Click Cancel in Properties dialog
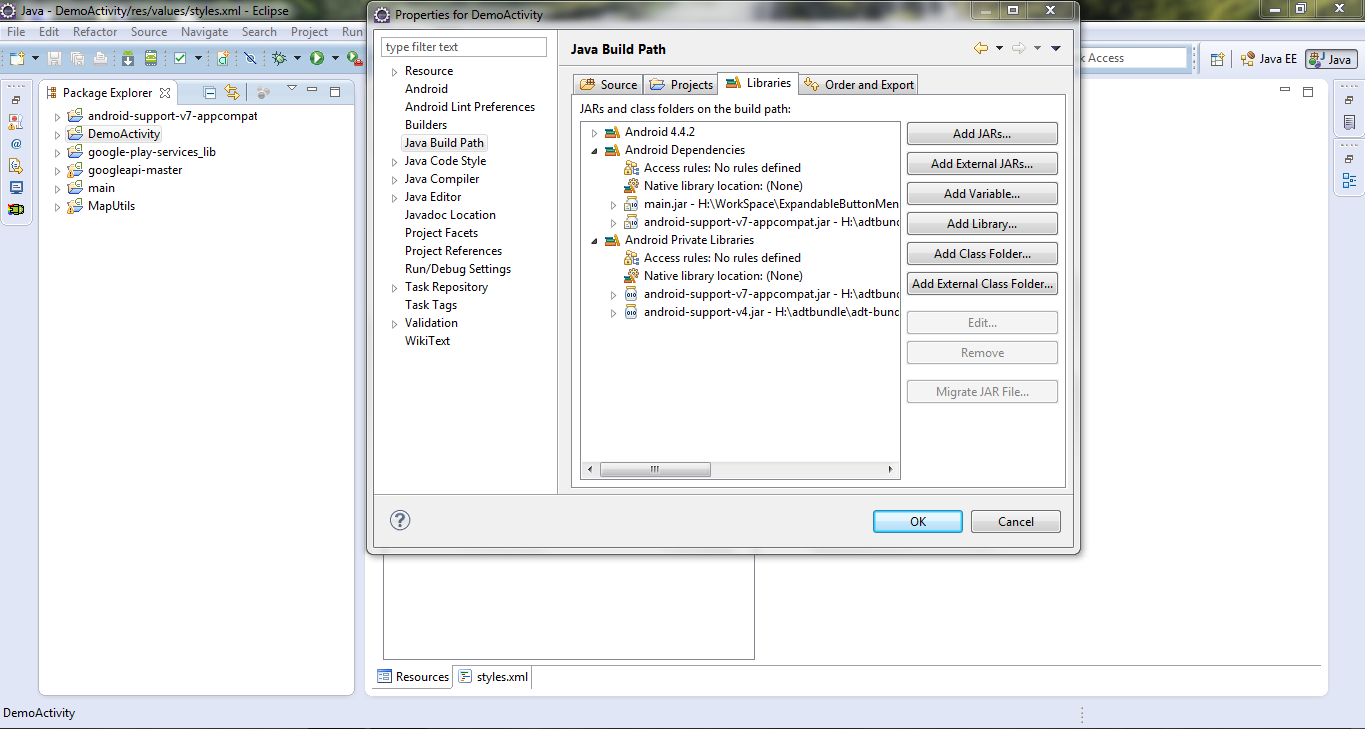The image size is (1365, 729). [x=1016, y=521]
